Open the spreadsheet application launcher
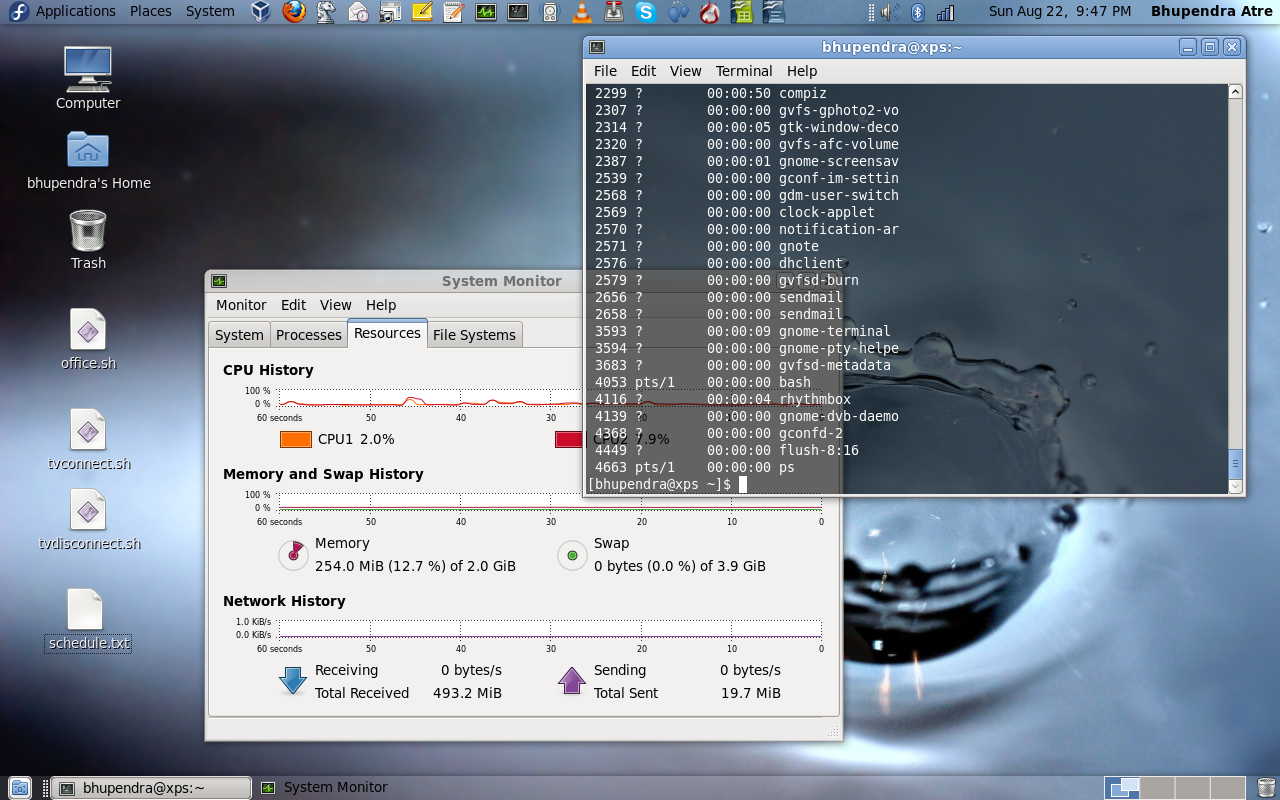 click(741, 12)
